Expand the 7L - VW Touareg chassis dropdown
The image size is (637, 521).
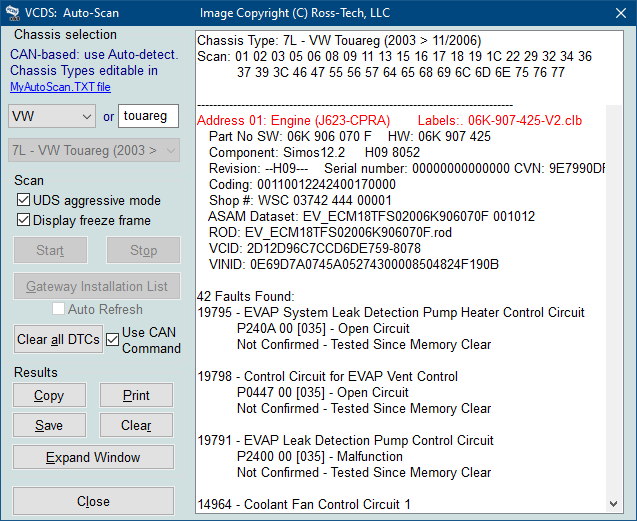coord(94,150)
